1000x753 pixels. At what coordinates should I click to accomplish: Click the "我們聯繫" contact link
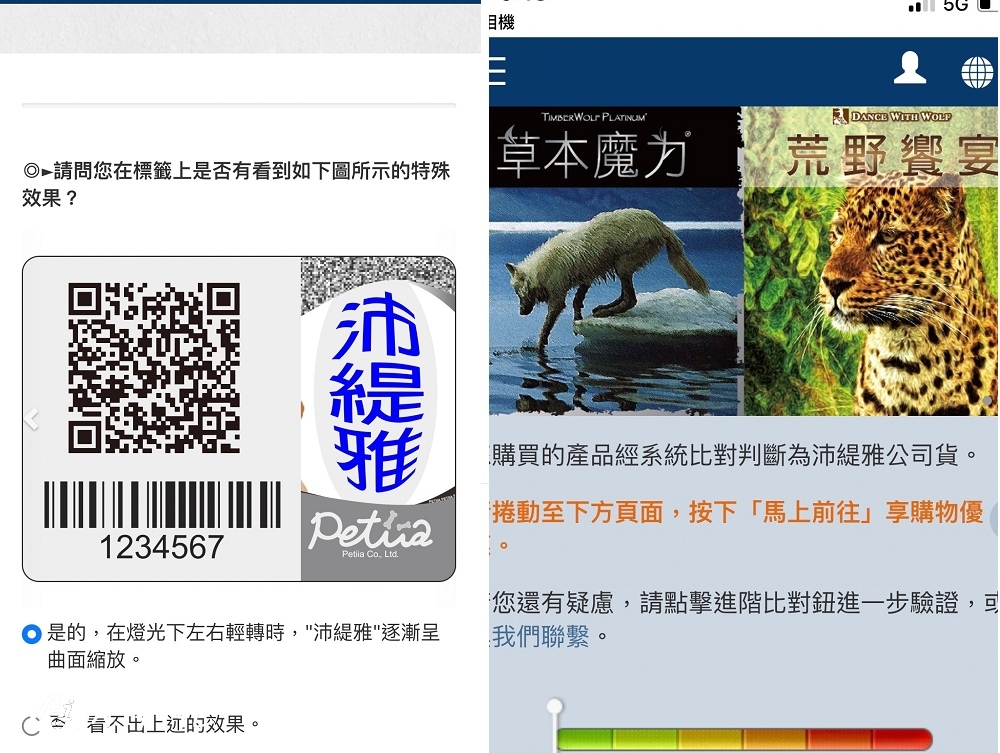click(540, 636)
